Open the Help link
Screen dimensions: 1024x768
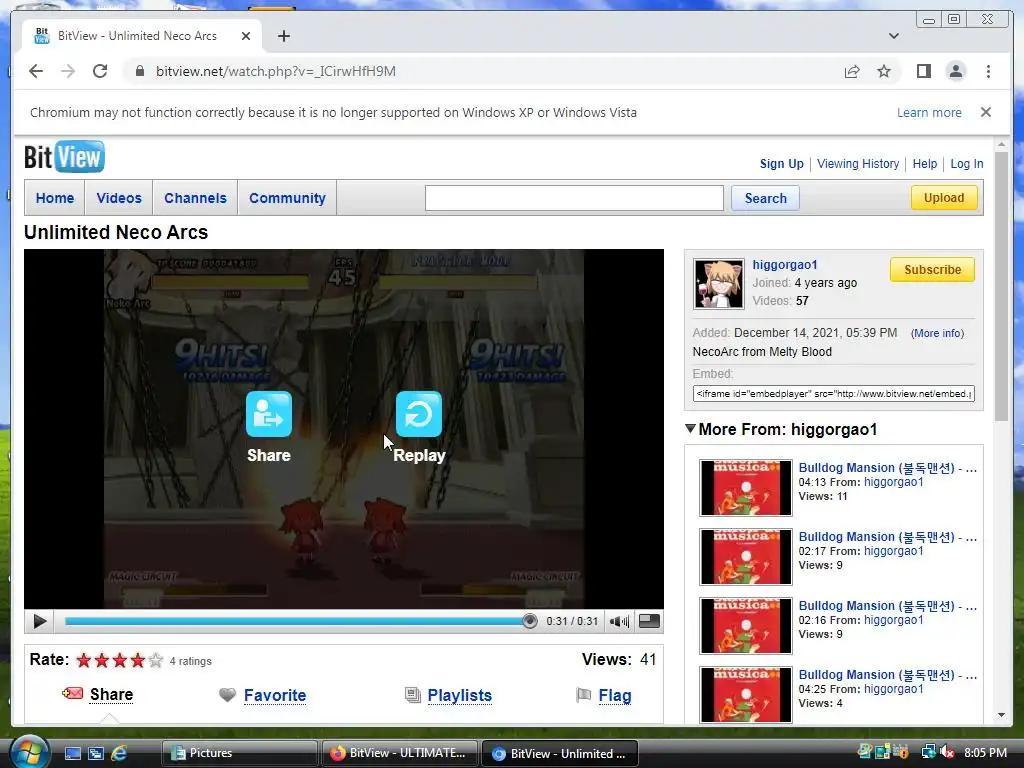click(x=924, y=164)
